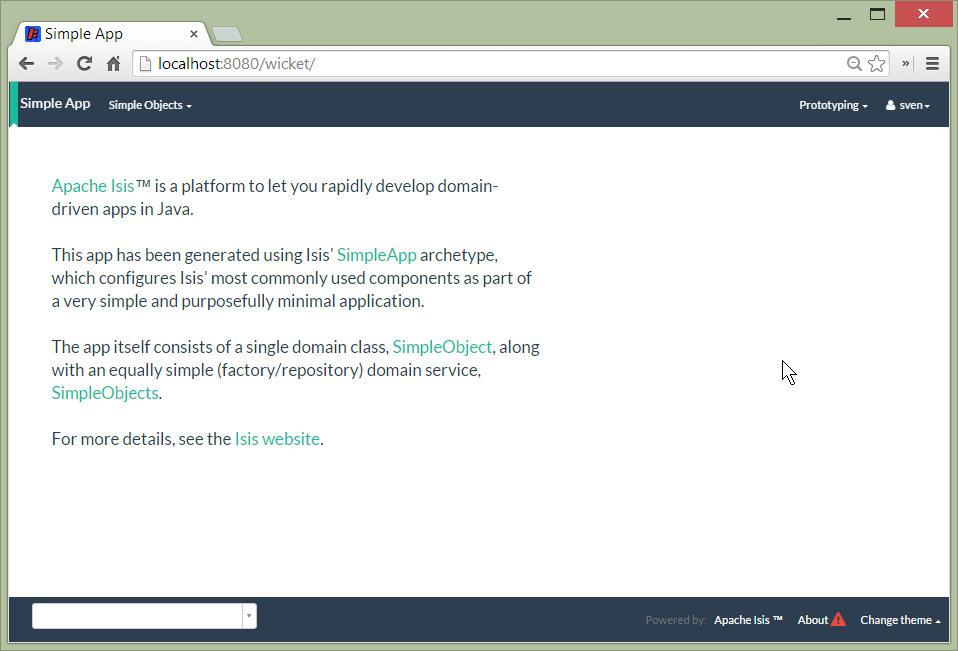Click the zoom magnifier icon in address bar
Viewport: 958px width, 651px height.
[854, 64]
